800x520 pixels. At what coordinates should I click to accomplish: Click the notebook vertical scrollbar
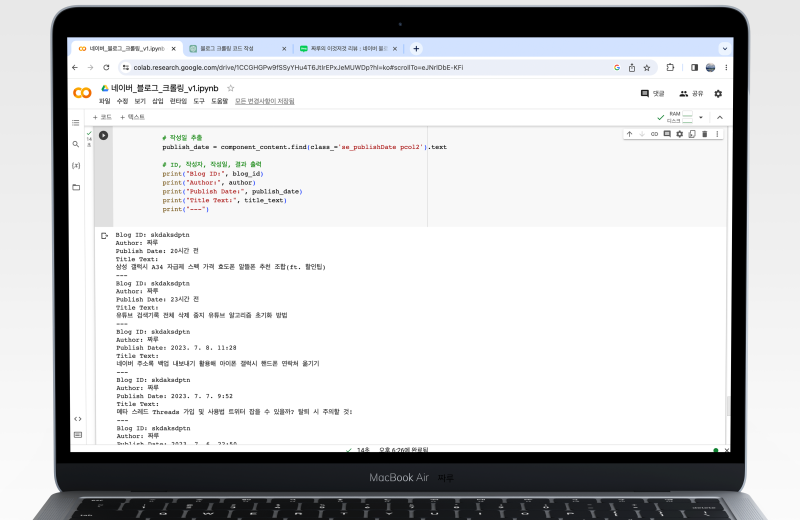[x=729, y=406]
